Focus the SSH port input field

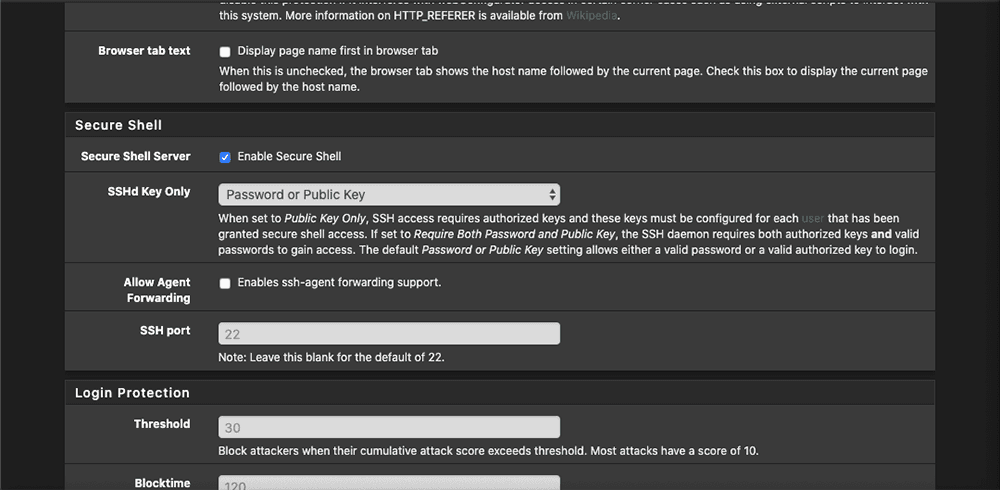389,334
